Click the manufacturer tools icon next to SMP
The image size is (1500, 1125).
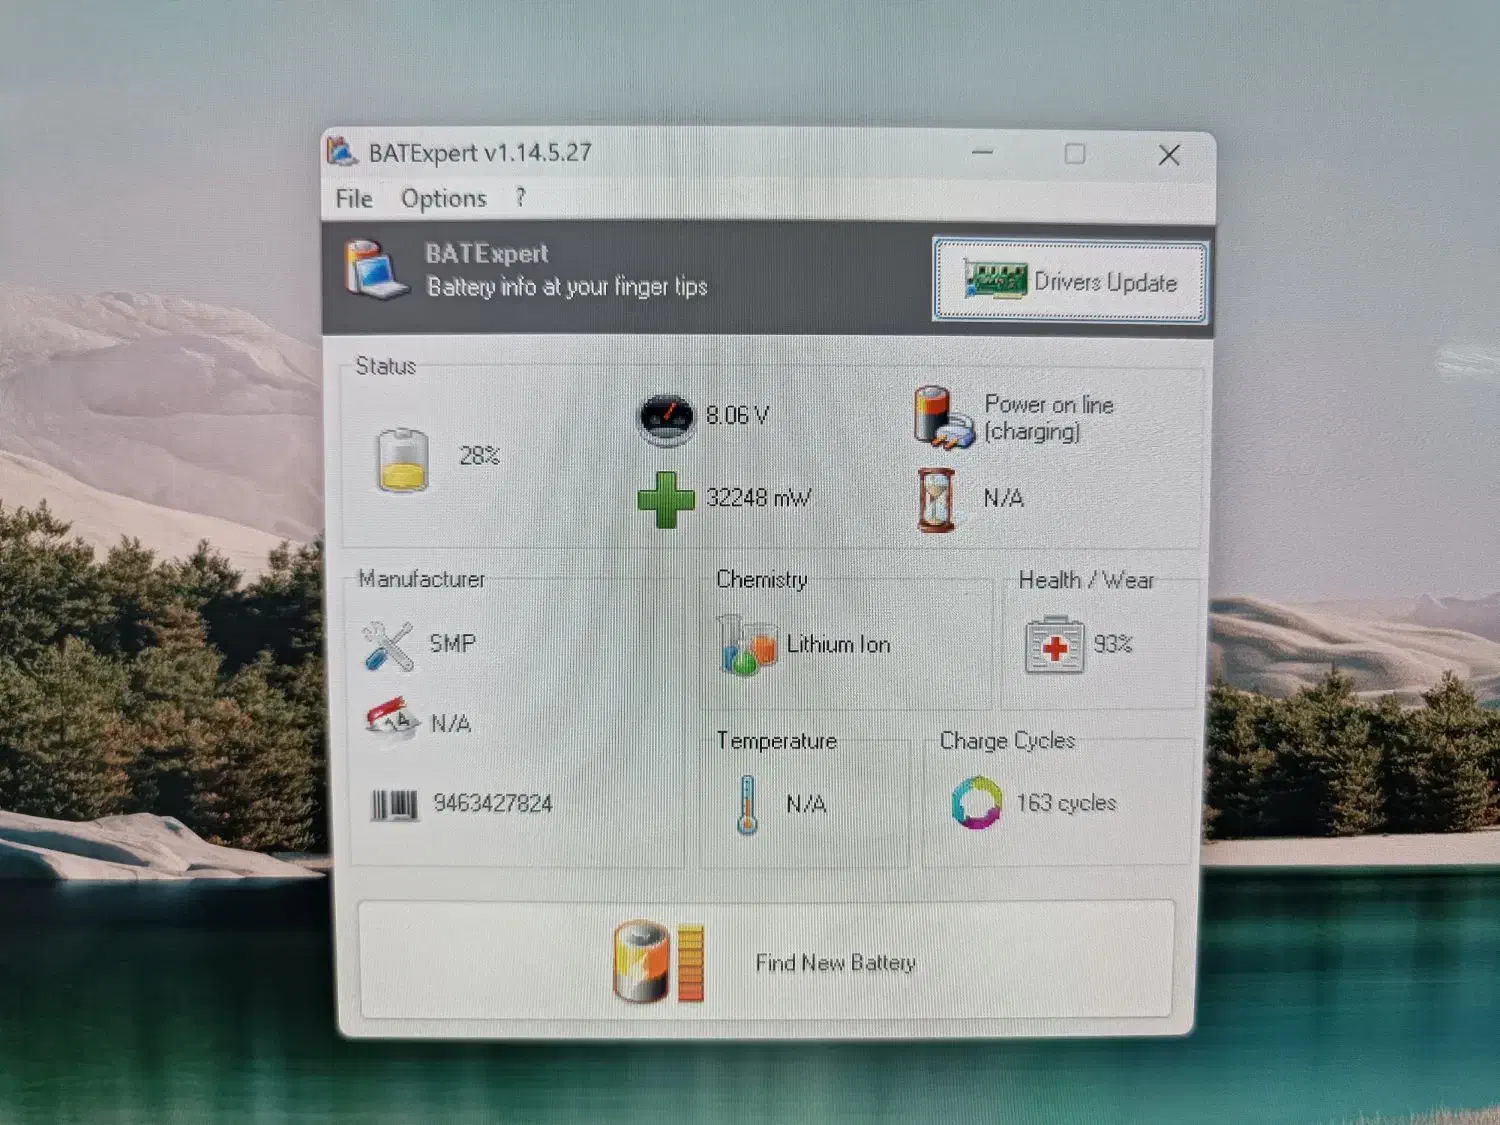click(x=388, y=645)
